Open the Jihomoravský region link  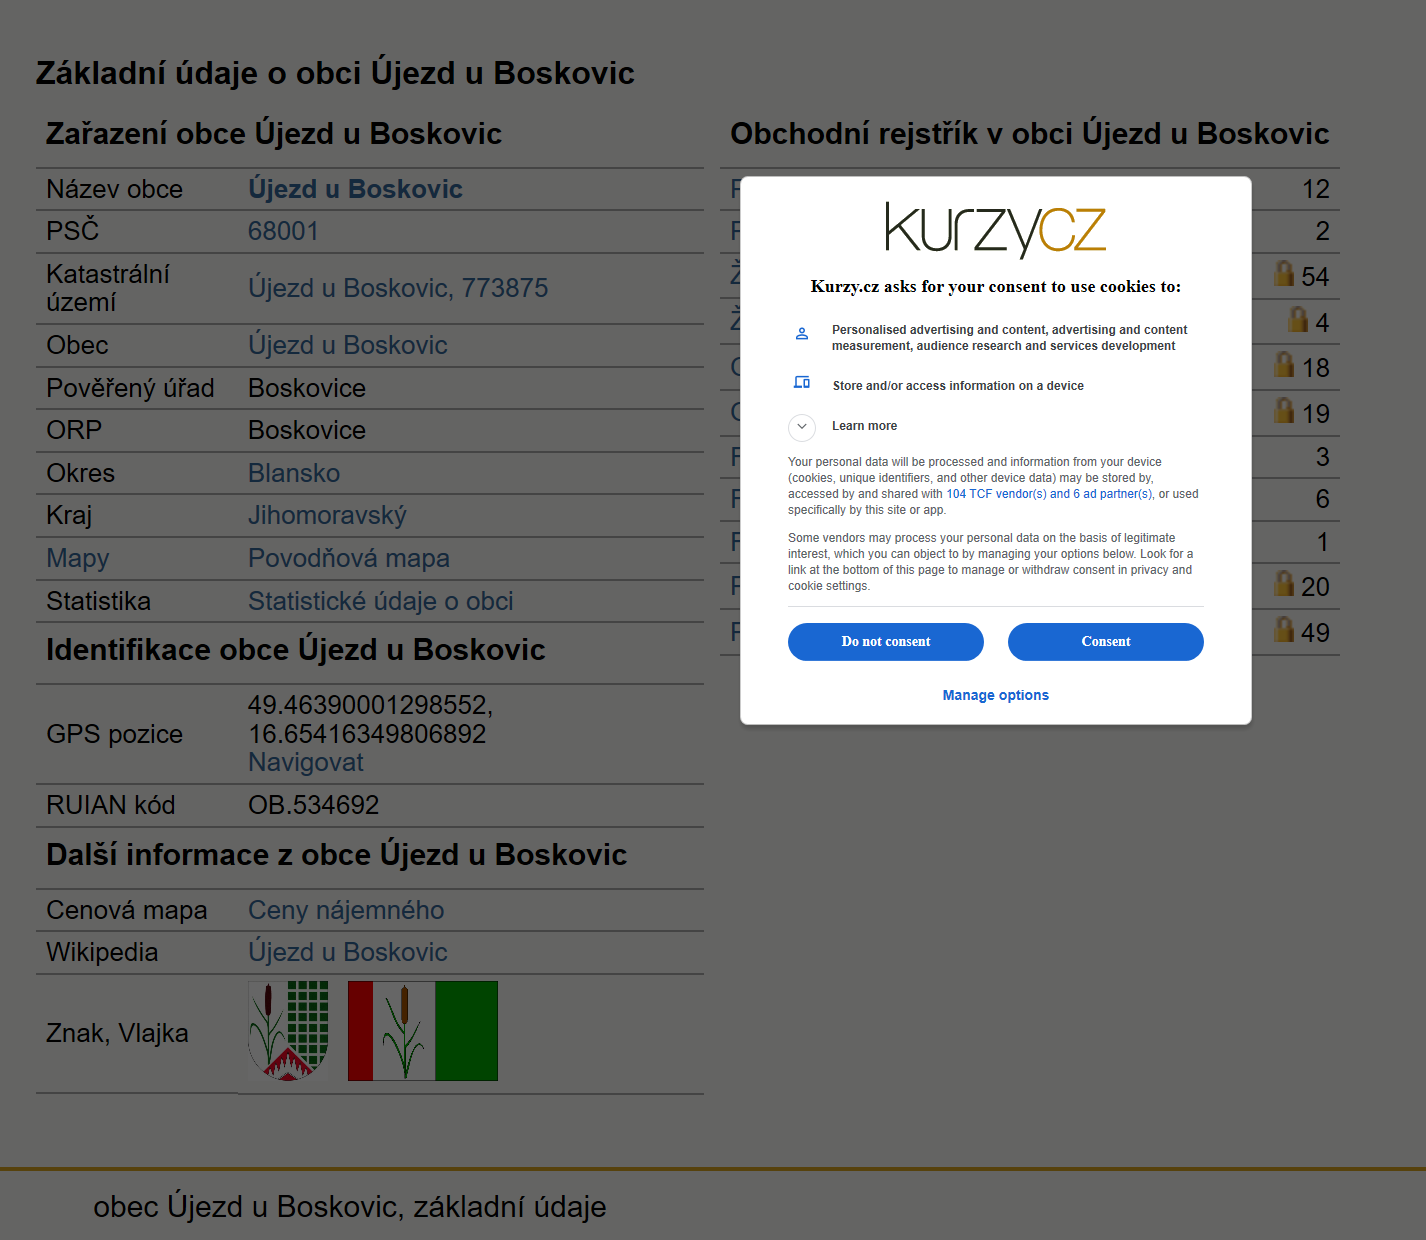coord(327,516)
